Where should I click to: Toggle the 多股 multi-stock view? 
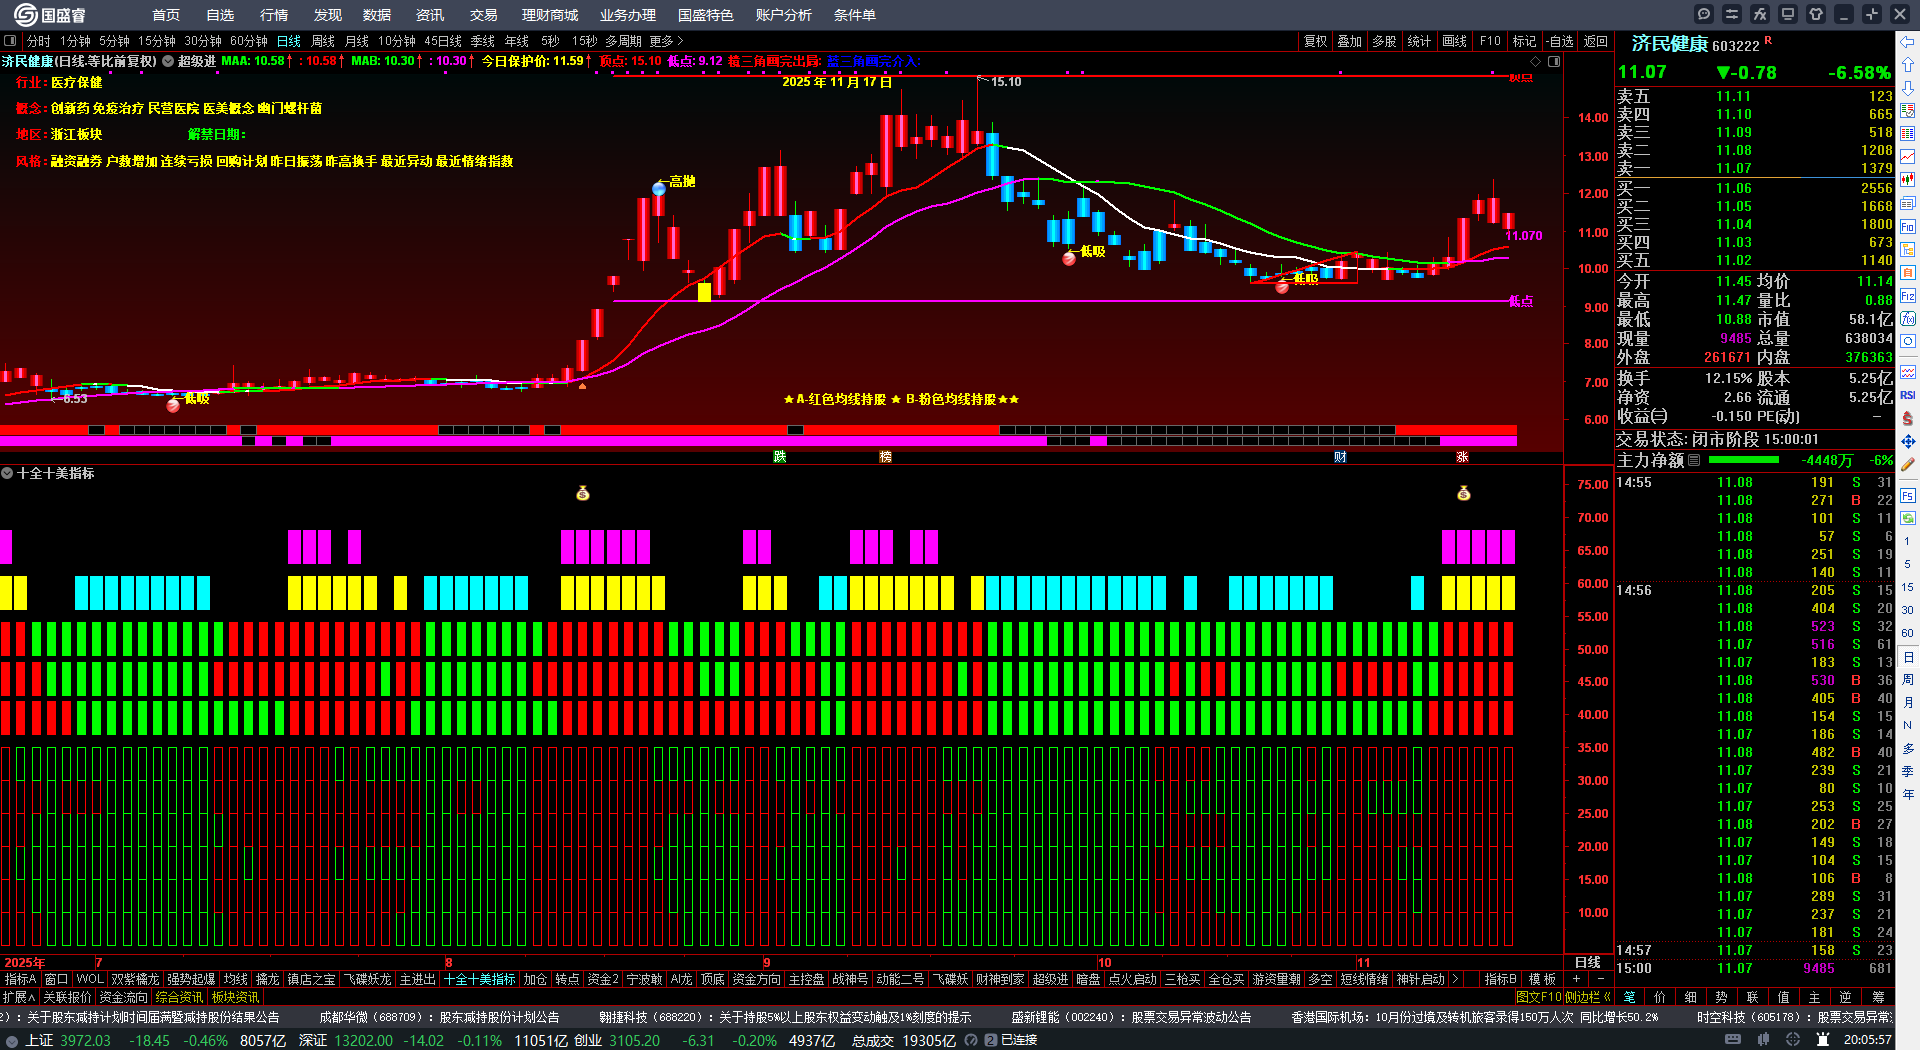[x=1384, y=41]
